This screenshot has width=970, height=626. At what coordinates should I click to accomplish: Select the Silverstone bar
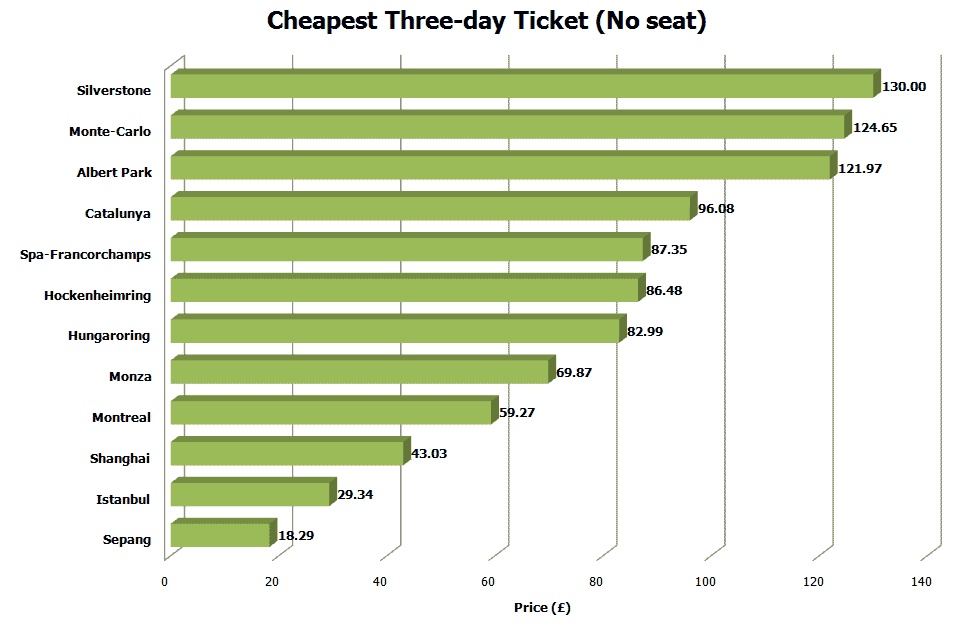(520, 86)
